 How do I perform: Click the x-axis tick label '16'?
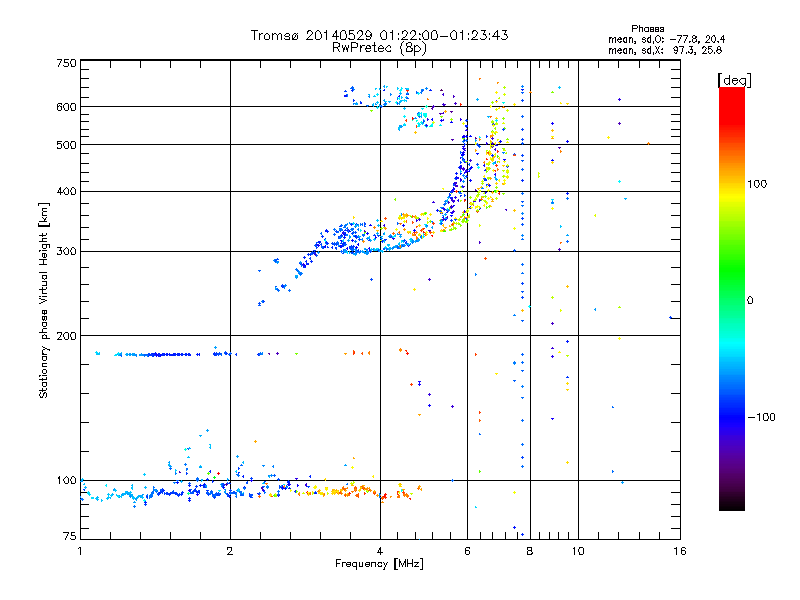pos(680,551)
